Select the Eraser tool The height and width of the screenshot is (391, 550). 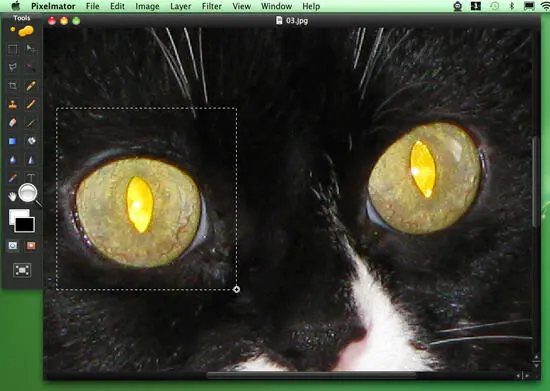(13, 123)
